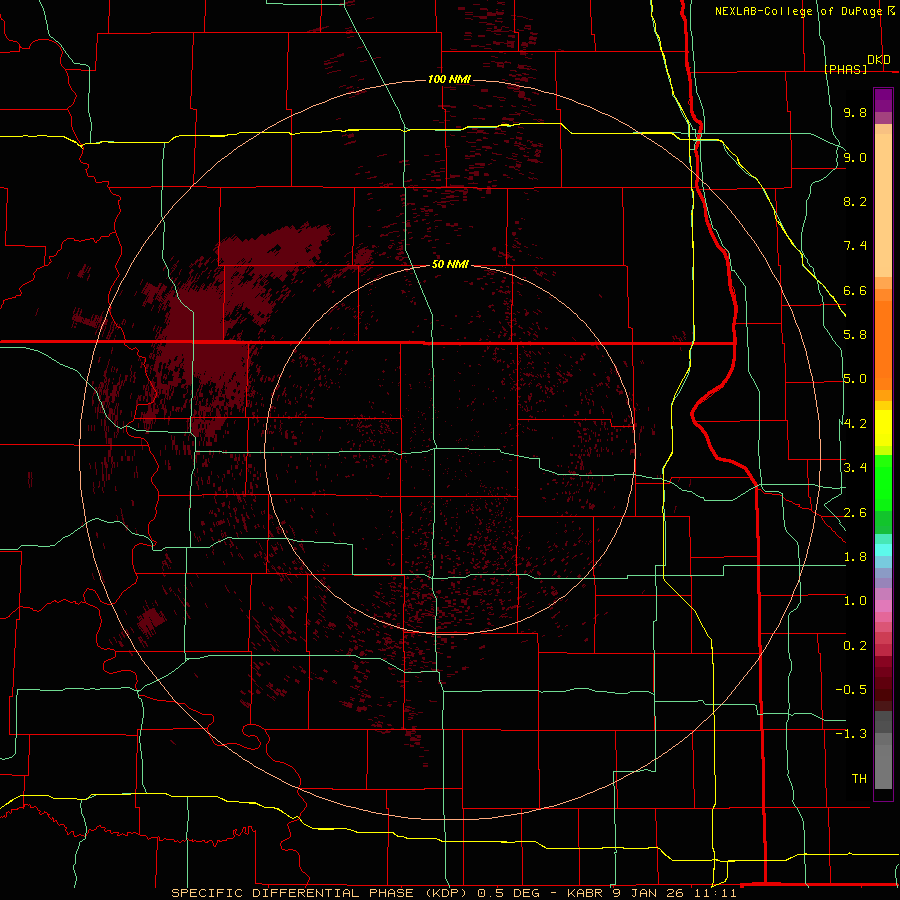This screenshot has height=900, width=900.
Task: Click the '100 NMI' range ring label
Action: [449, 79]
